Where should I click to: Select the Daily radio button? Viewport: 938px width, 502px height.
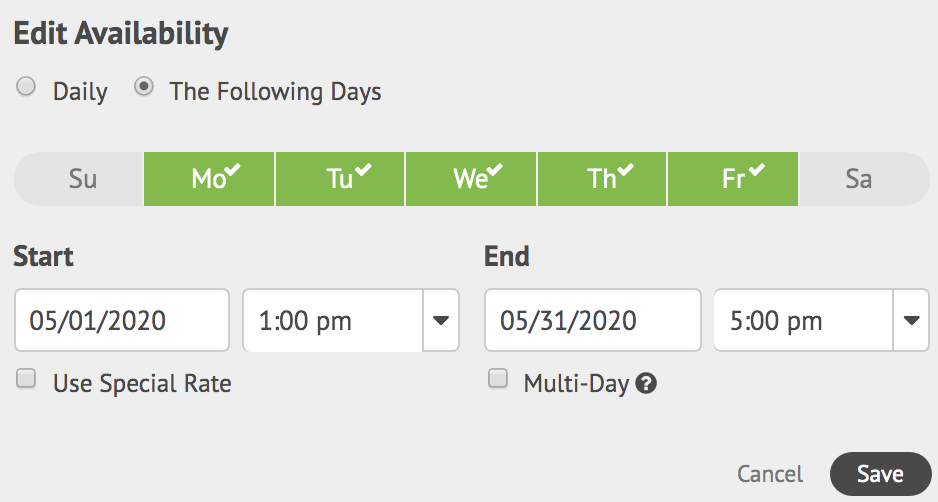pyautogui.click(x=26, y=87)
